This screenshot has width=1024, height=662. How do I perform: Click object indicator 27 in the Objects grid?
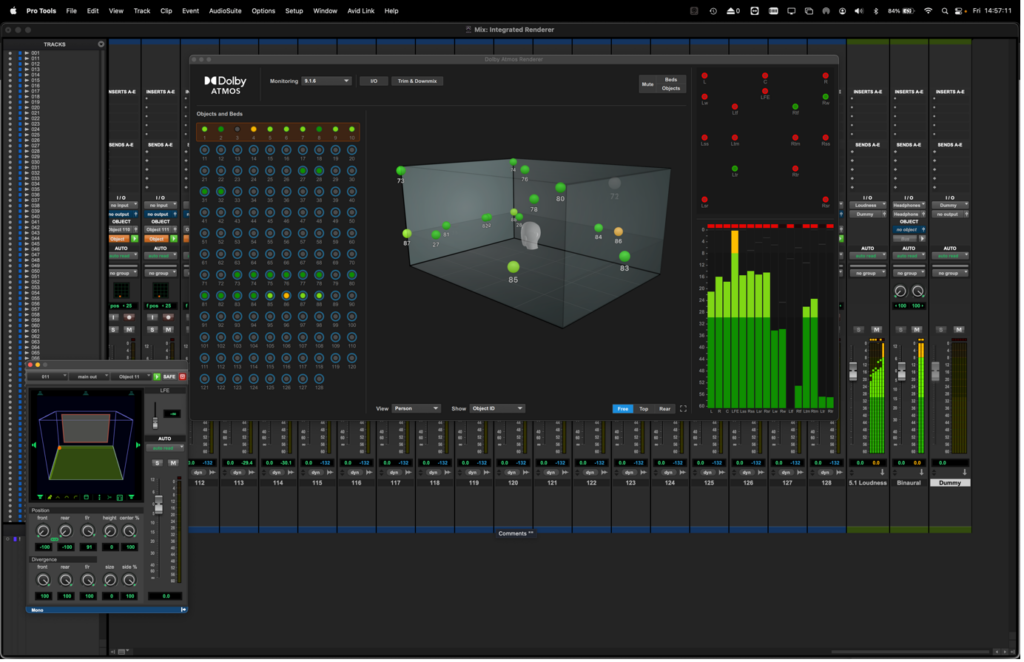pyautogui.click(x=302, y=170)
